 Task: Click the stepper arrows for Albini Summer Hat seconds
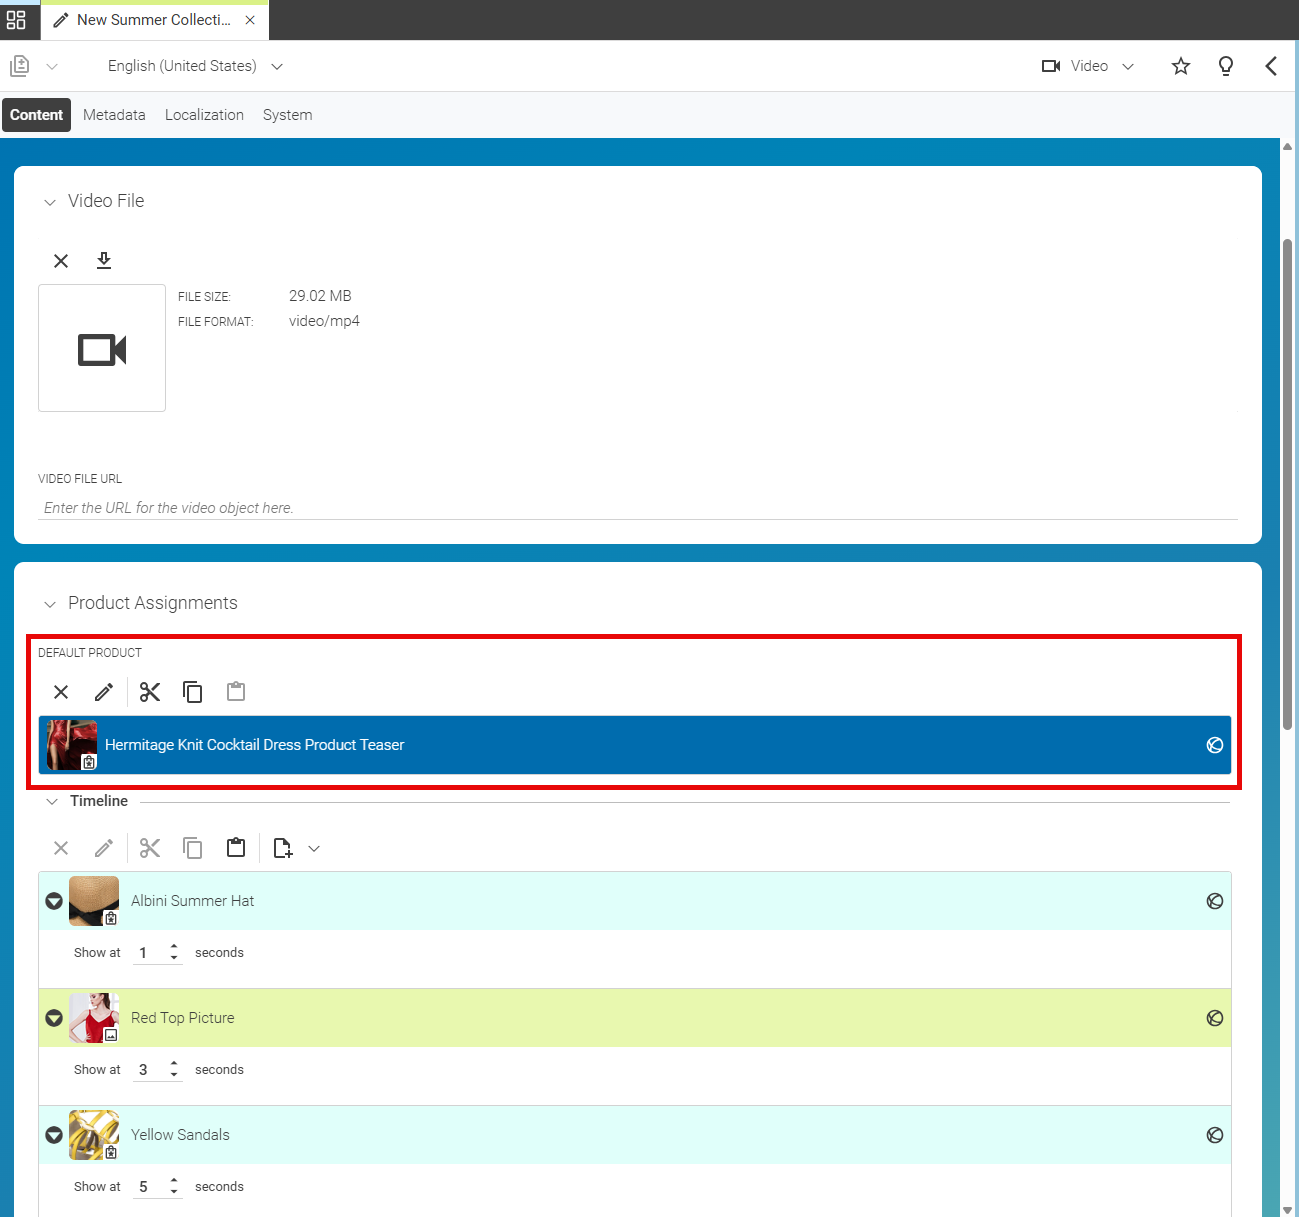[x=174, y=953]
